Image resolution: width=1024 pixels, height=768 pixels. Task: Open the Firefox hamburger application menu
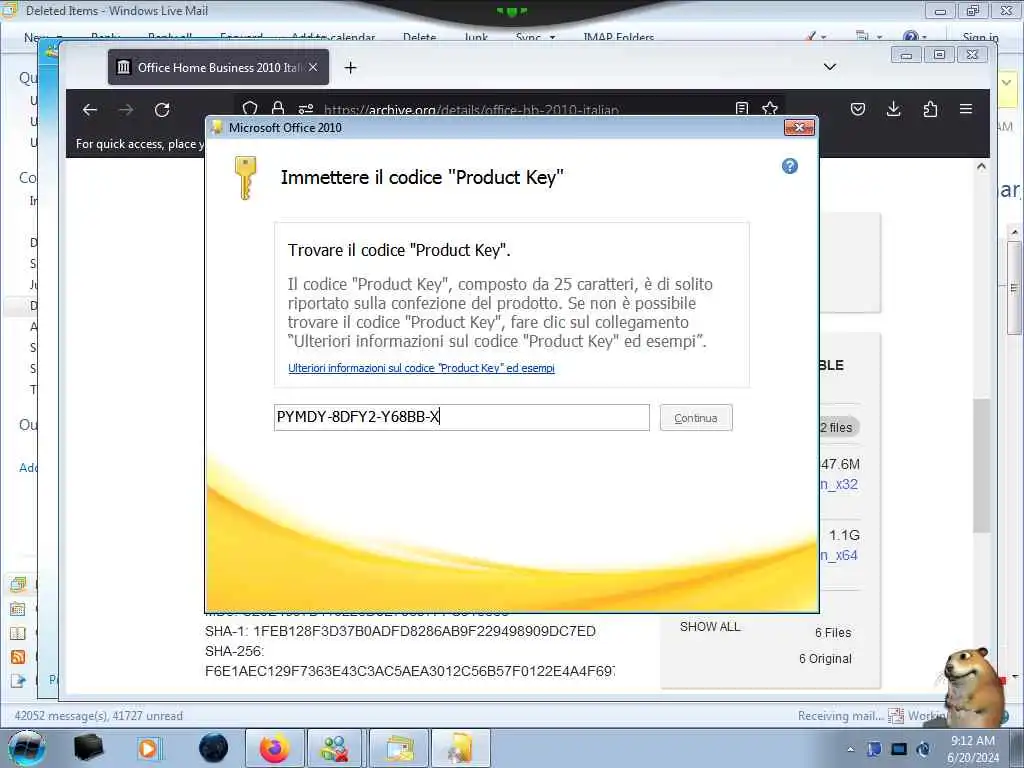pos(966,109)
